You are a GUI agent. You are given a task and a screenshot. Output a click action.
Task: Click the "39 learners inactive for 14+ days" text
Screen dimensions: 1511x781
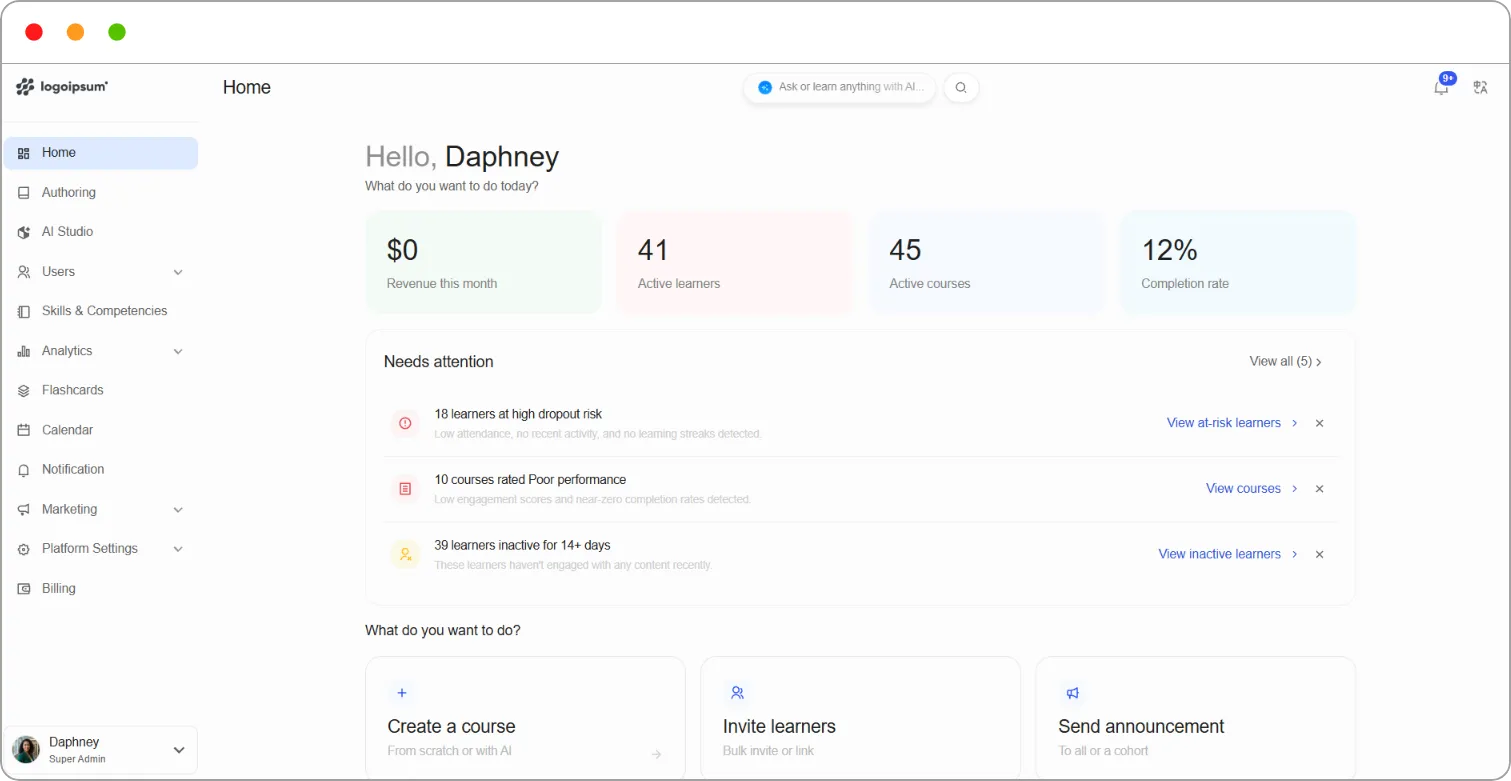tap(522, 546)
